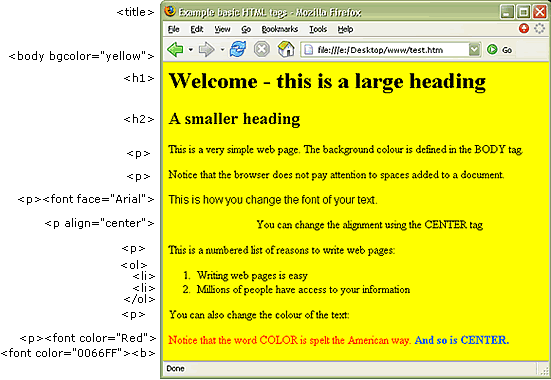This screenshot has height=380, width=551.
Task: Click the paragraph about the browser ignoring spaces
Action: point(336,175)
